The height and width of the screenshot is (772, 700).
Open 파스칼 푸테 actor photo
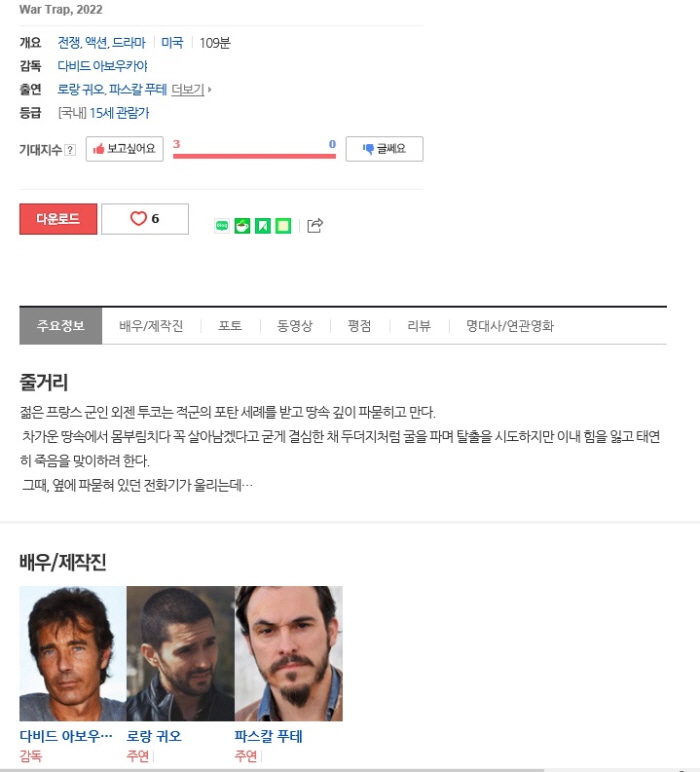point(289,653)
